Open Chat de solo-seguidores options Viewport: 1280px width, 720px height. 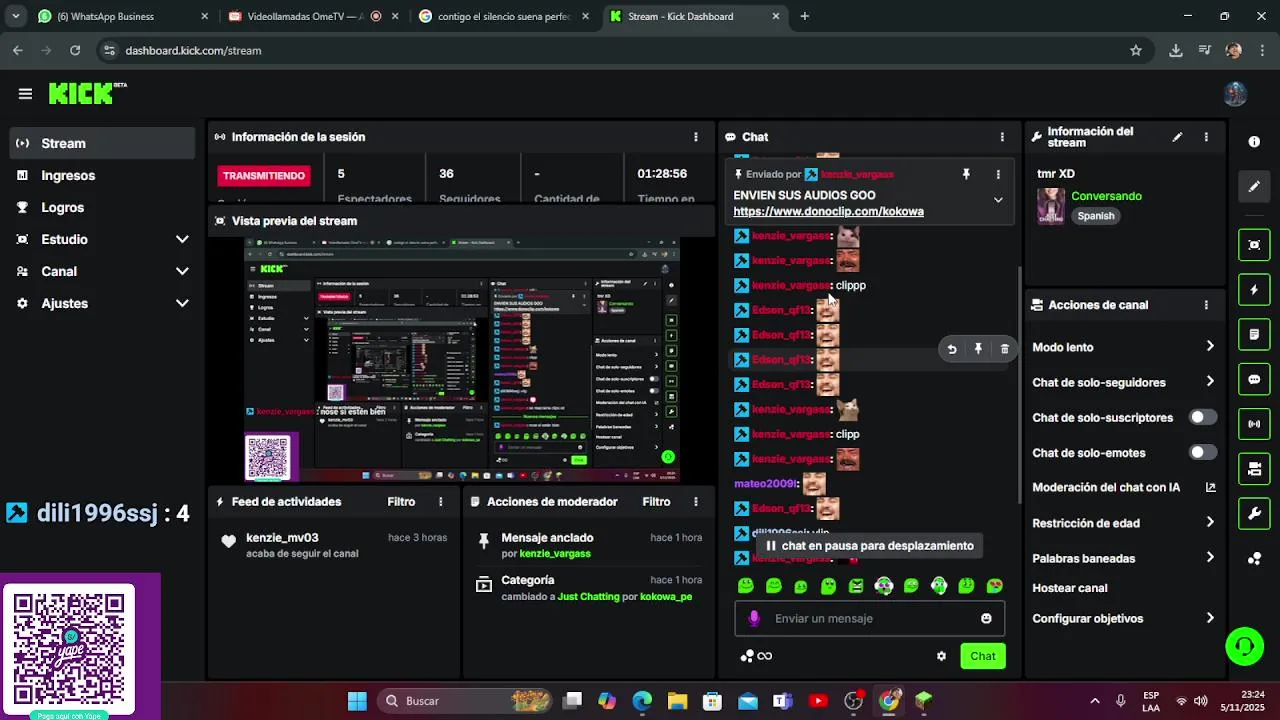(1123, 382)
